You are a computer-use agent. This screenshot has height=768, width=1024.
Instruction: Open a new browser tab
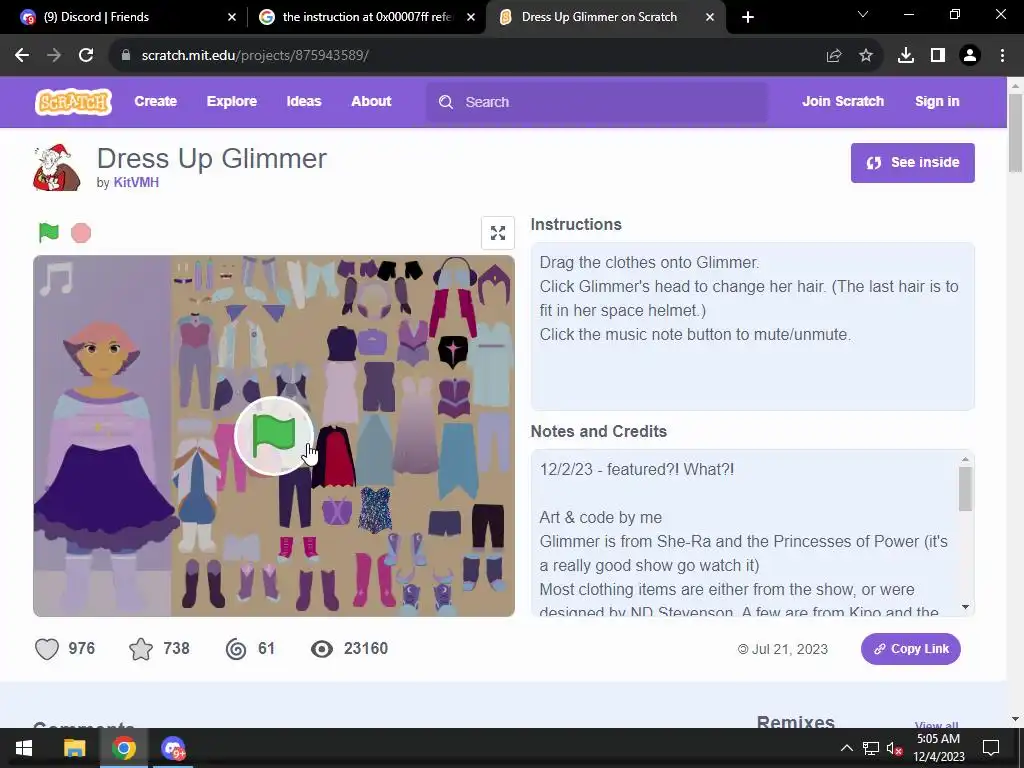[x=748, y=17]
